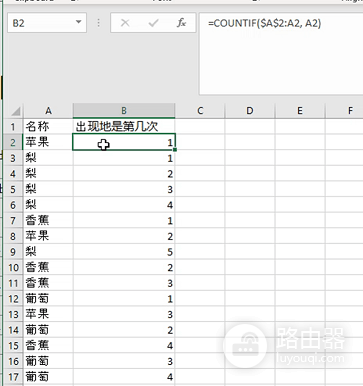Select column C header

click(x=200, y=111)
